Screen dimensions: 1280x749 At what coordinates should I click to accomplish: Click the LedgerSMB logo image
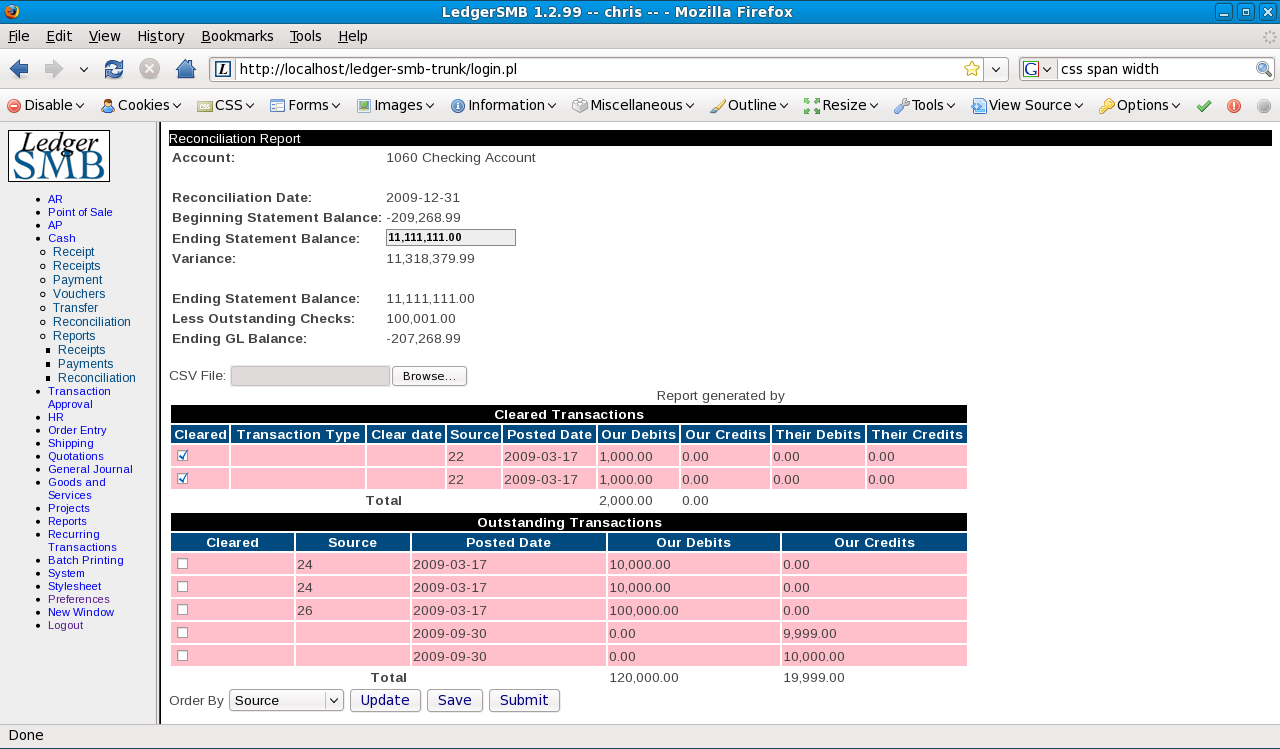[59, 156]
